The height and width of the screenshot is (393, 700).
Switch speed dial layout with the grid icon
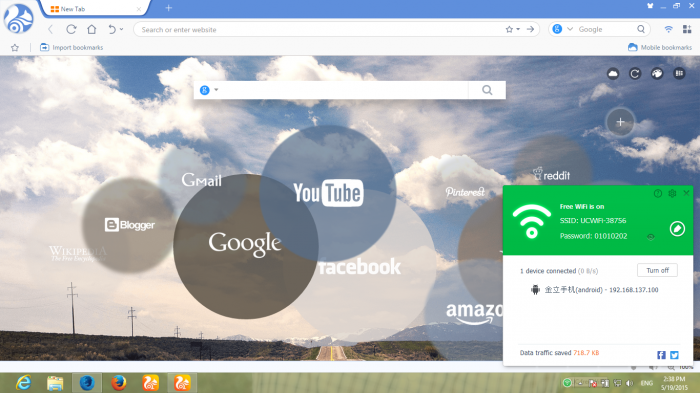679,74
